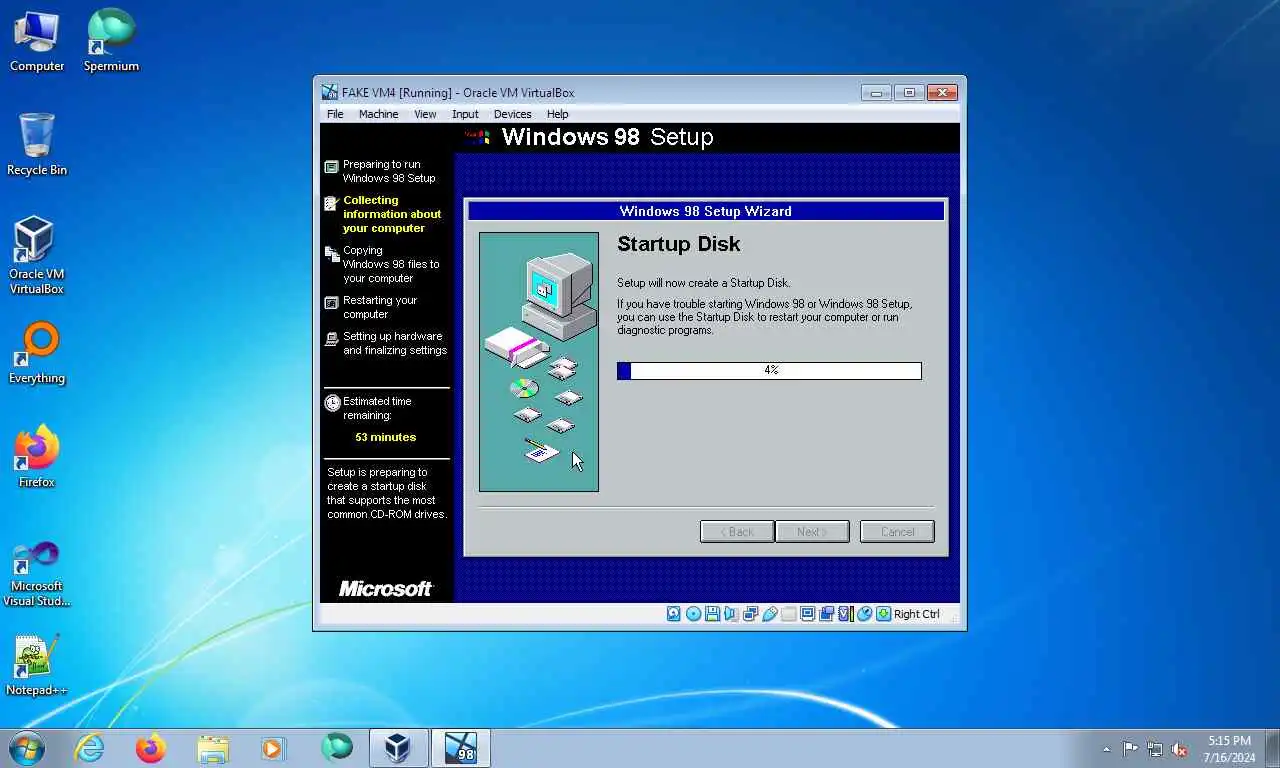The width and height of the screenshot is (1280, 768).
Task: Click "Copying Windows 98 files to your computer" step
Action: click(391, 264)
